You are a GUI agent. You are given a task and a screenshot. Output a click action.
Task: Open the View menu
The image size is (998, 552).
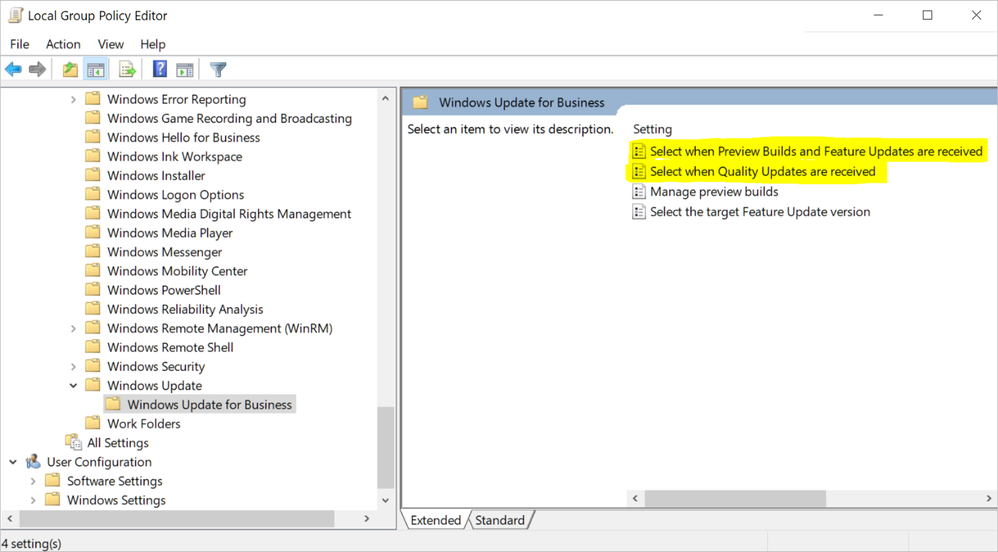click(111, 44)
